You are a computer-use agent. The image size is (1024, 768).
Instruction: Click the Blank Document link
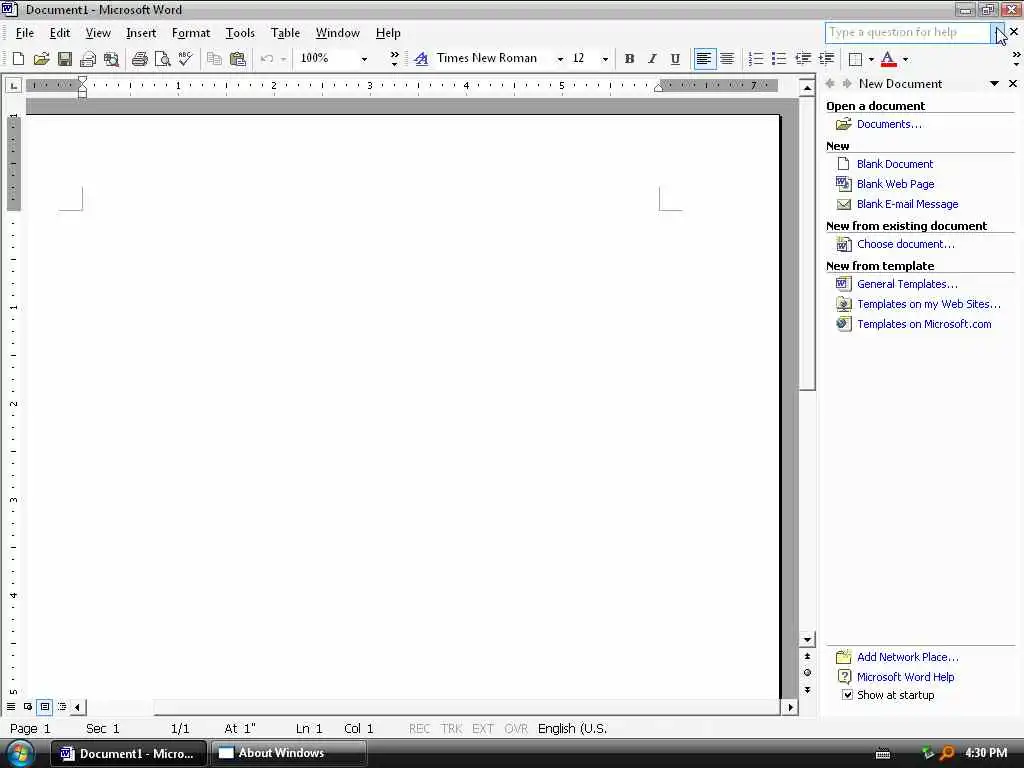(895, 164)
